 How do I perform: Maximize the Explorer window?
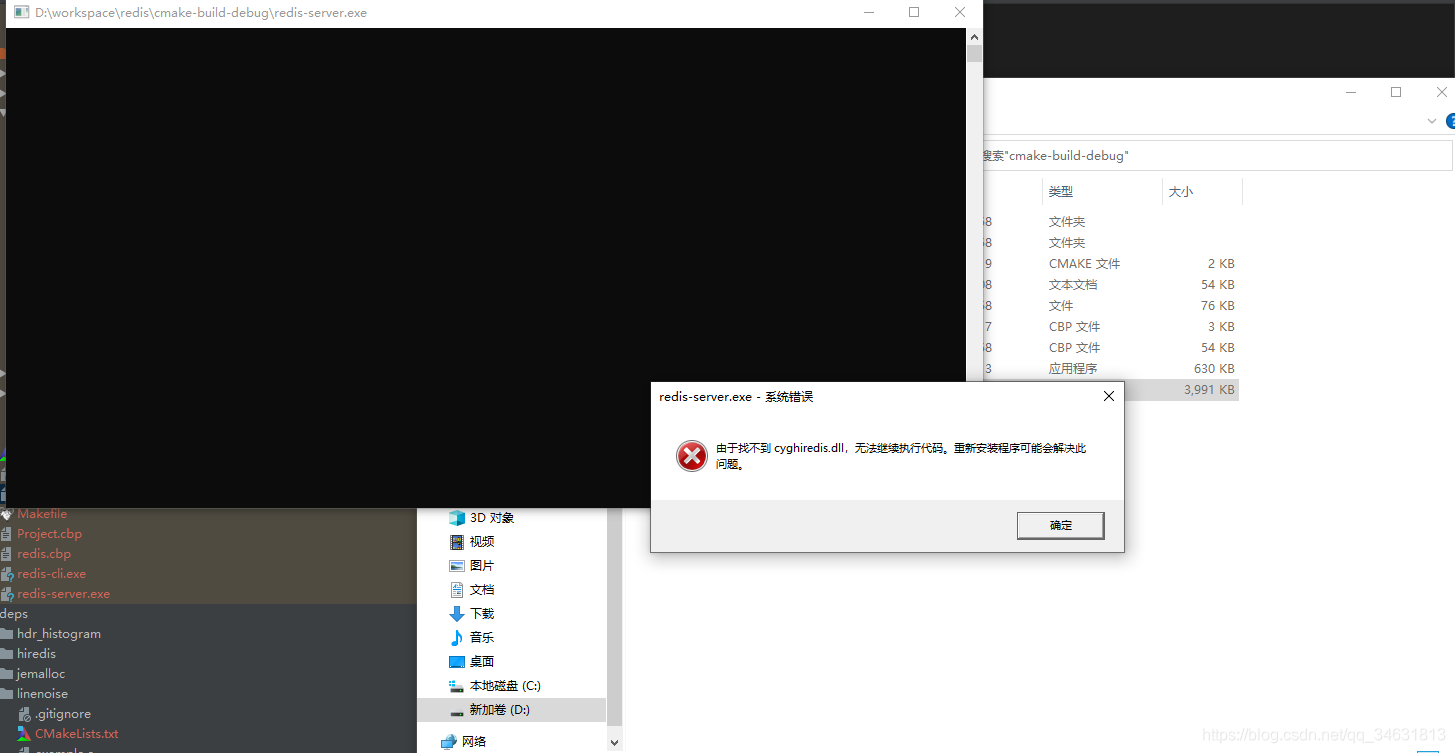click(x=1396, y=92)
